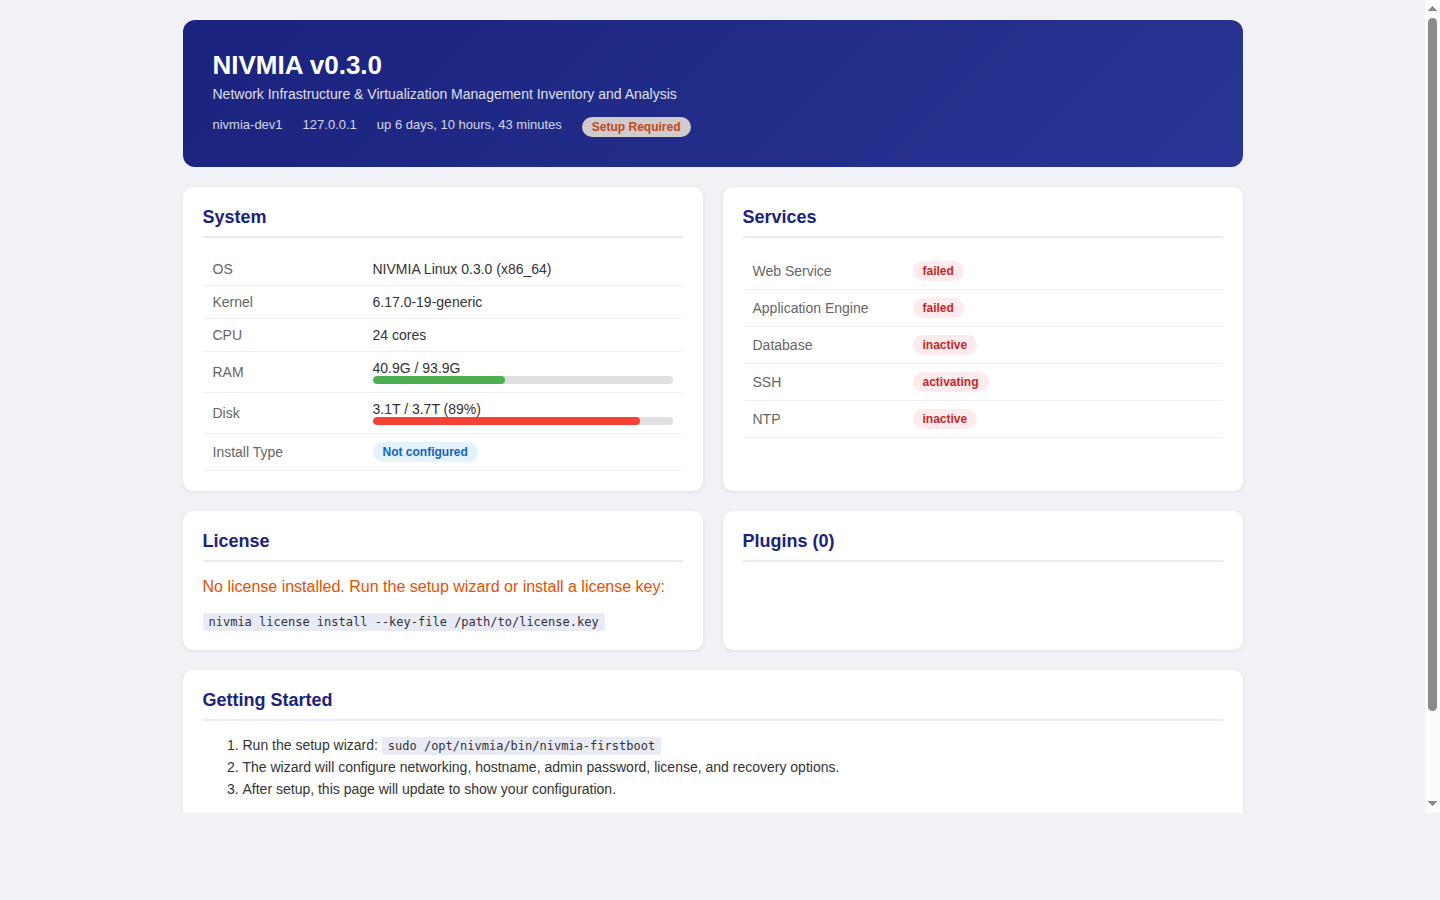Click the failed badge for Application Engine

point(938,307)
